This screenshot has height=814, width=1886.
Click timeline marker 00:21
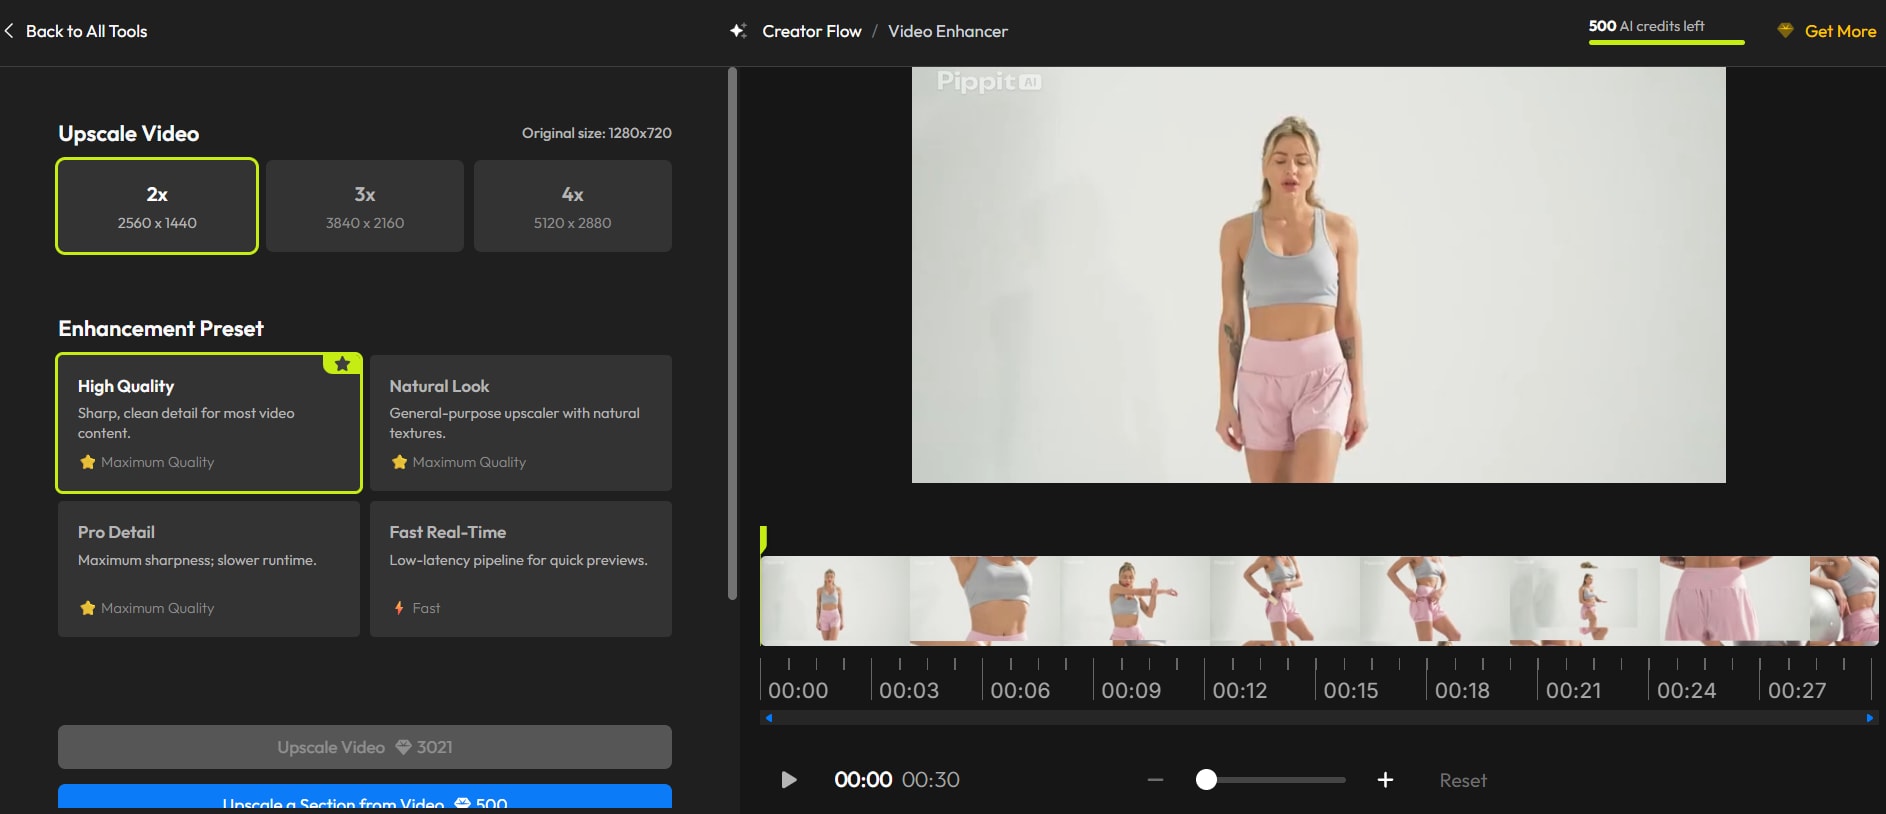click(1573, 691)
